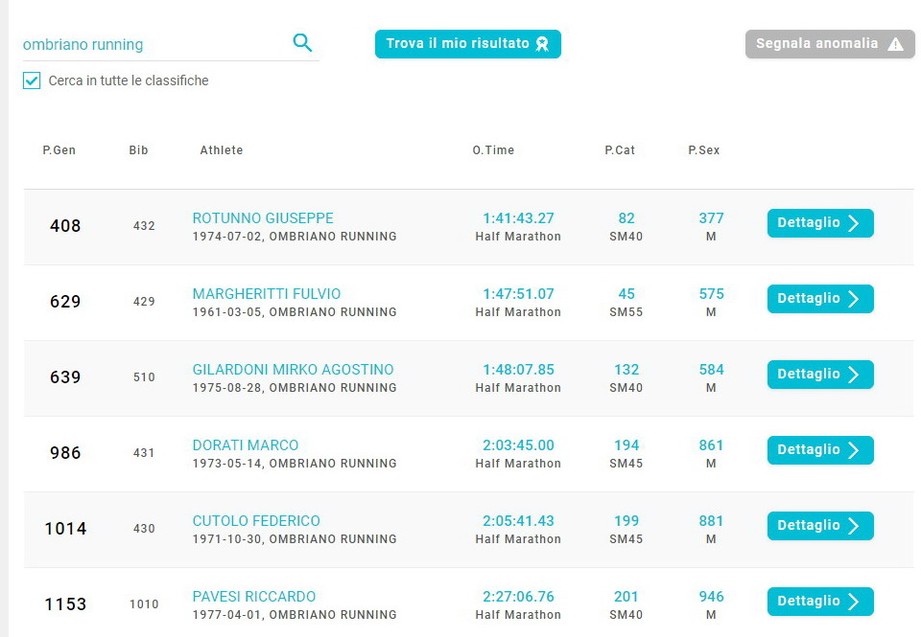921x637 pixels.
Task: Click the award ribbon icon in Trova il mio risultato
Action: click(x=542, y=44)
